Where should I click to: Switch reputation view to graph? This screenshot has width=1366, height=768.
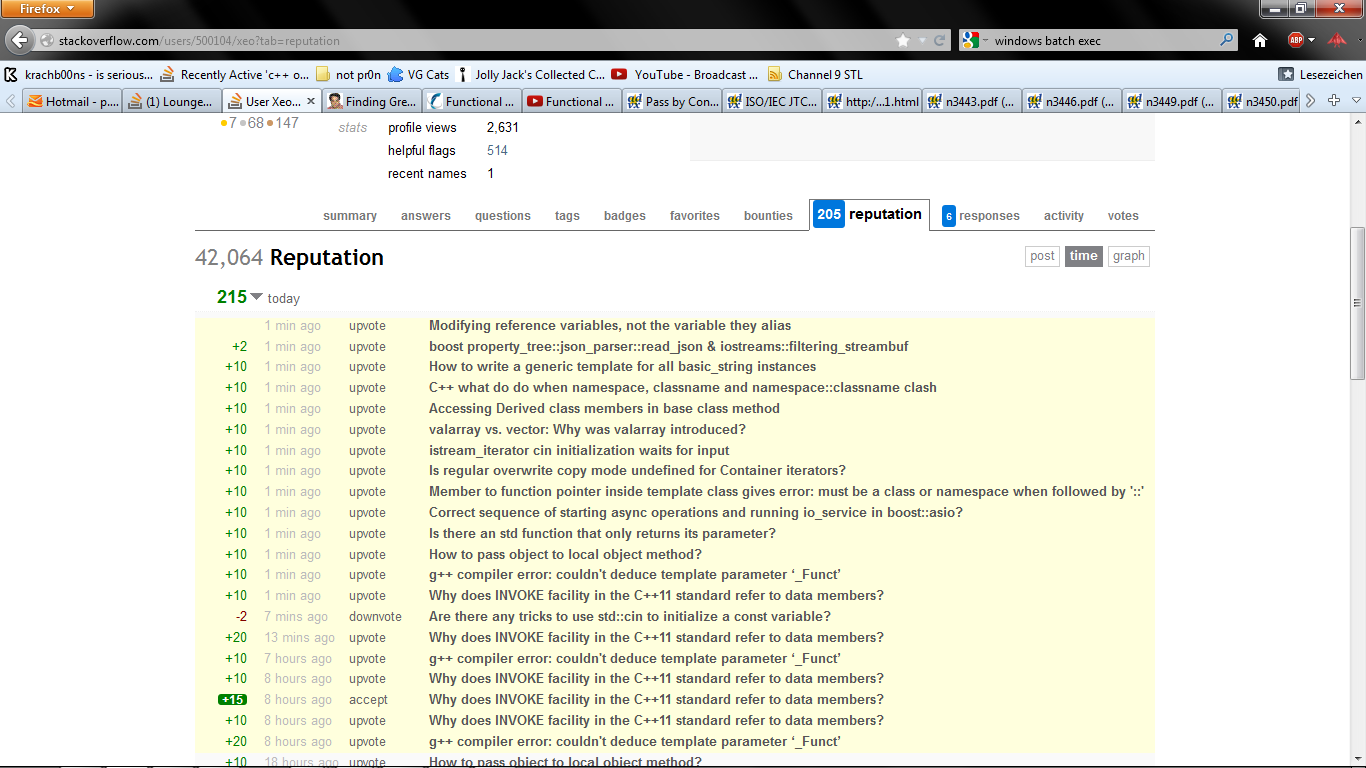point(1128,256)
